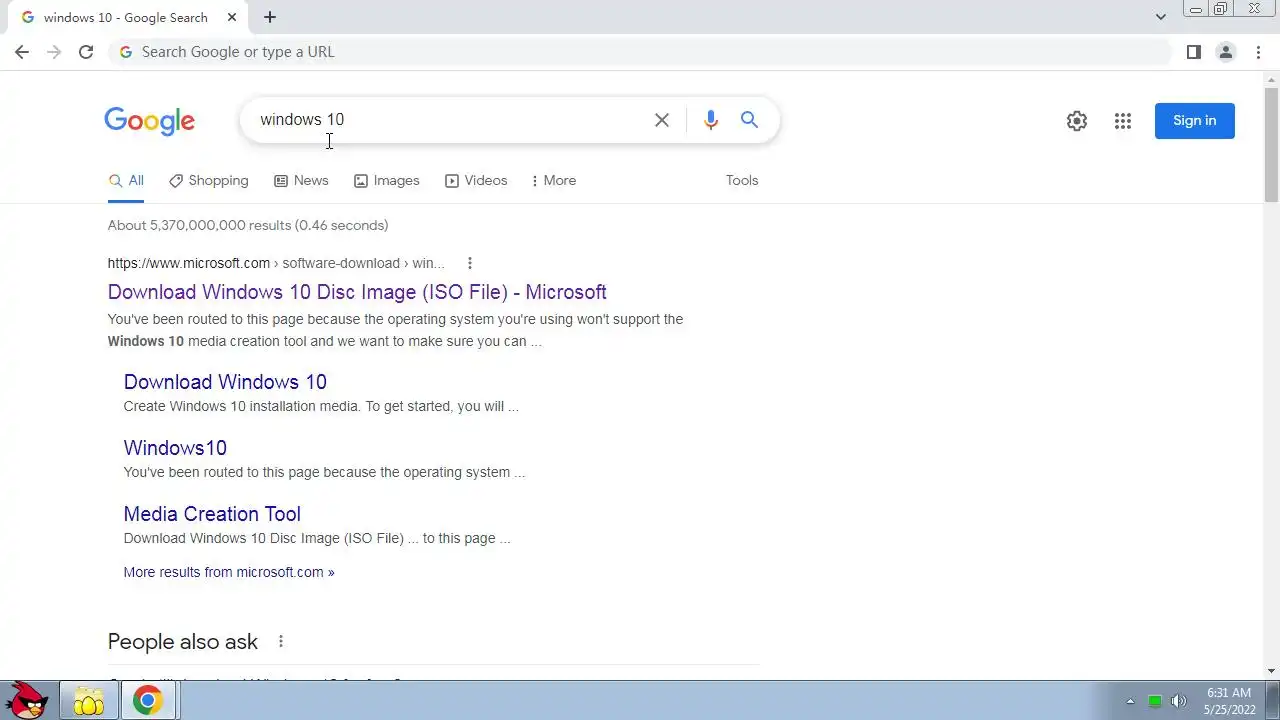Open the Google apps grid
Screen dimensions: 1280x720
1123,121
